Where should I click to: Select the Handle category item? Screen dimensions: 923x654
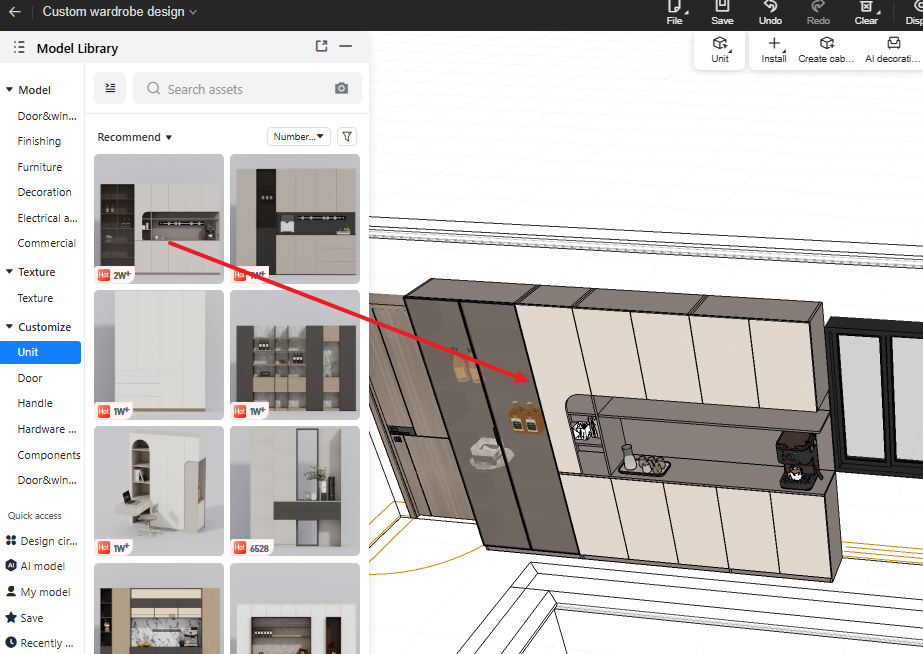(x=35, y=403)
